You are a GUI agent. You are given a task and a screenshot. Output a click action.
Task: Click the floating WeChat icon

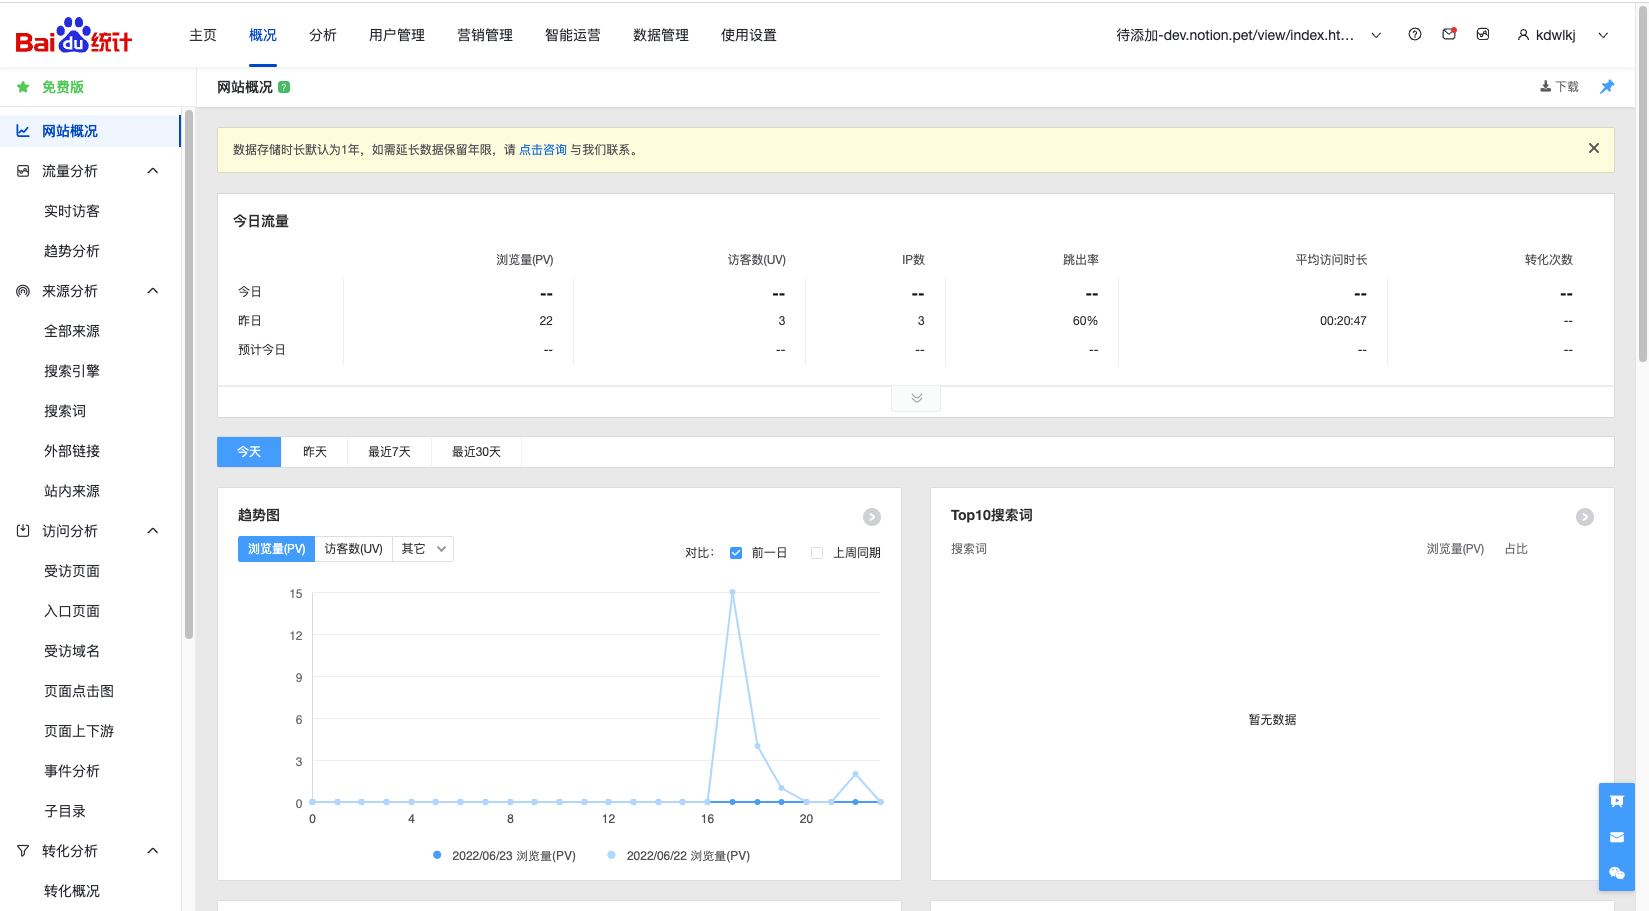pos(1617,873)
